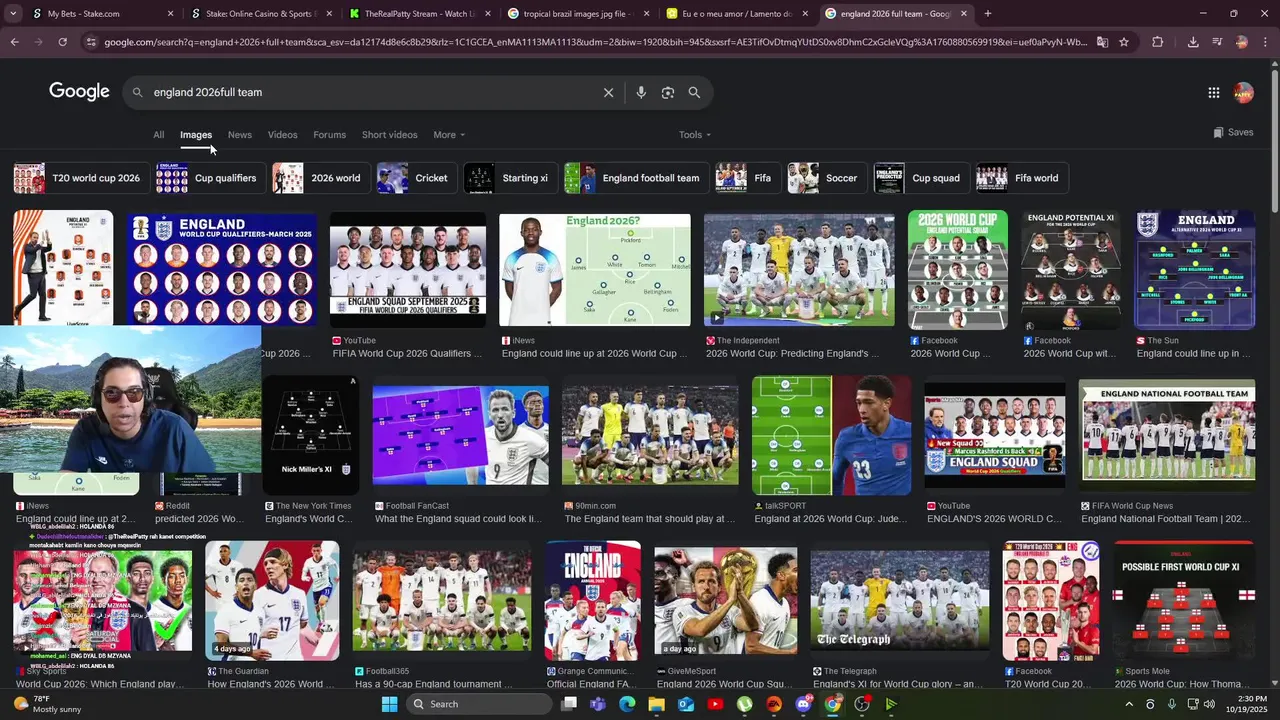The image size is (1280, 720).
Task: Go to the Google homepage logo
Action: point(79,92)
